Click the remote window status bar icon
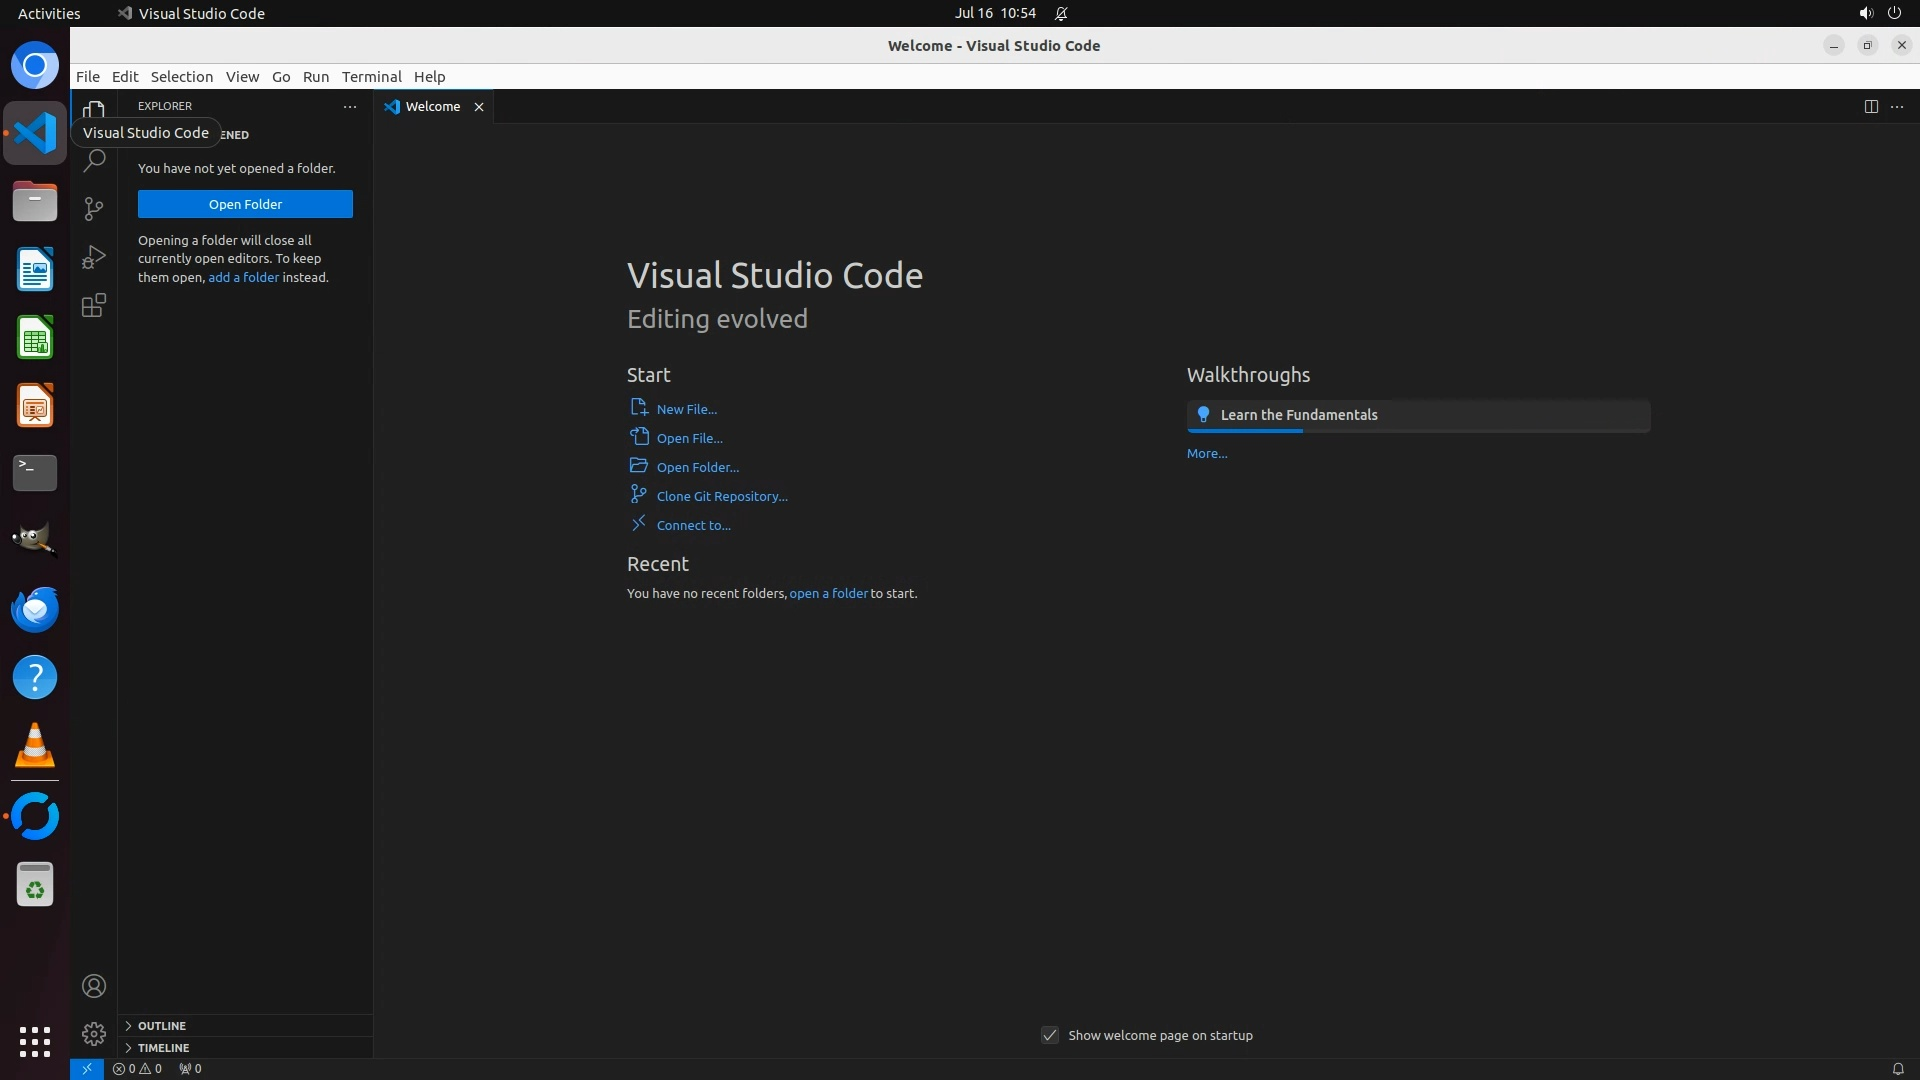 pyautogui.click(x=87, y=1068)
